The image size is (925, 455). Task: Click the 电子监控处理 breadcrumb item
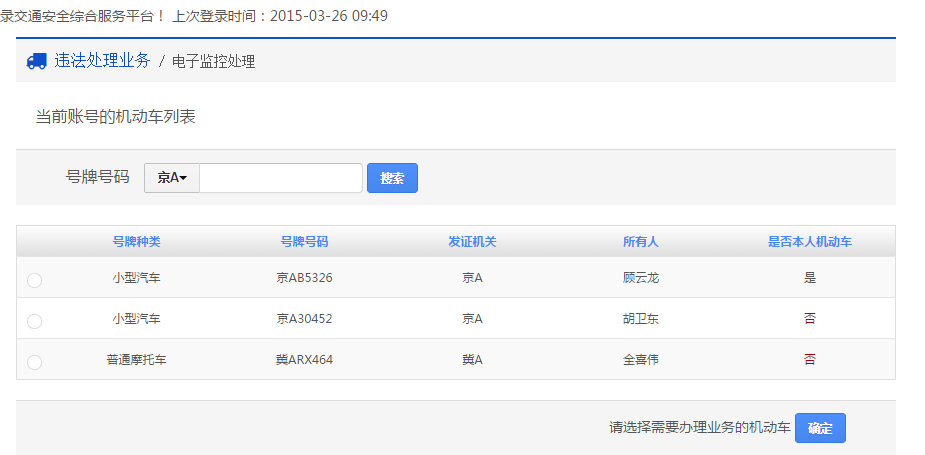tap(213, 62)
